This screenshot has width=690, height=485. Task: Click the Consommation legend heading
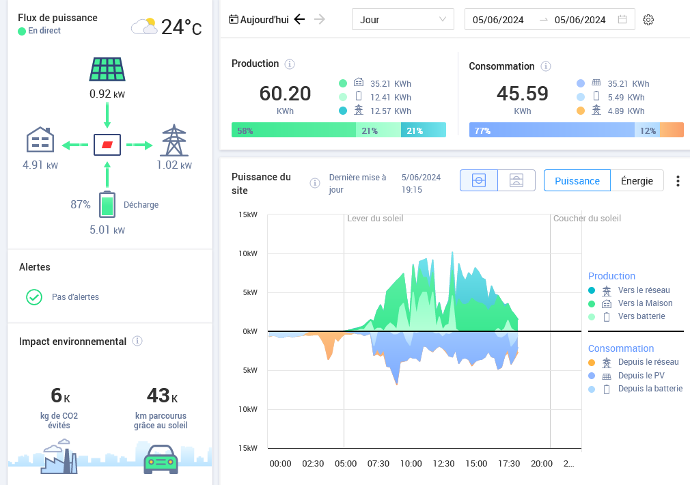pyautogui.click(x=621, y=349)
